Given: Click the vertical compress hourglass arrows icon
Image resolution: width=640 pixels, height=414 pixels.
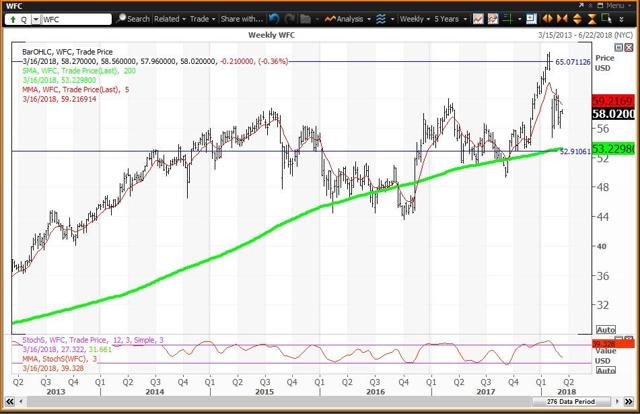Looking at the screenshot, I should tap(592, 19).
